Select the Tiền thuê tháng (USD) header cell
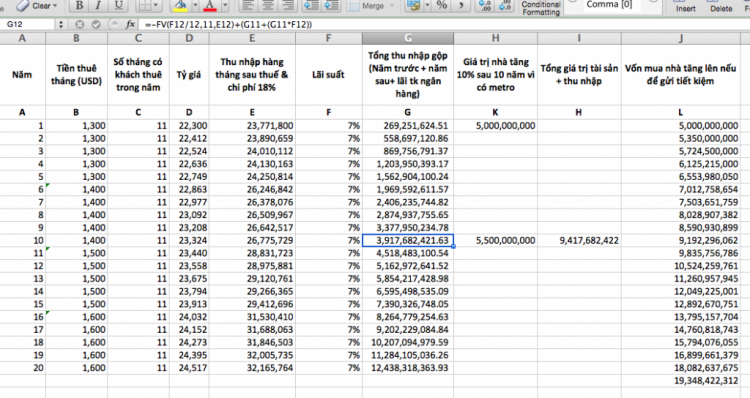The height and width of the screenshot is (398, 750). tap(77, 75)
